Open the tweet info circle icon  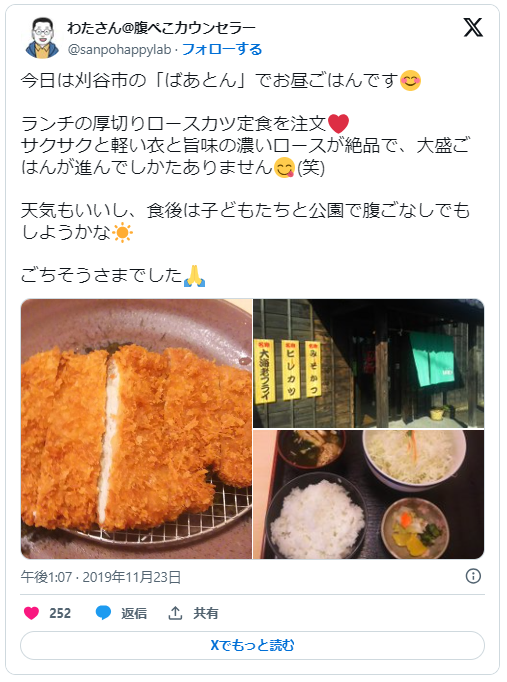473,576
